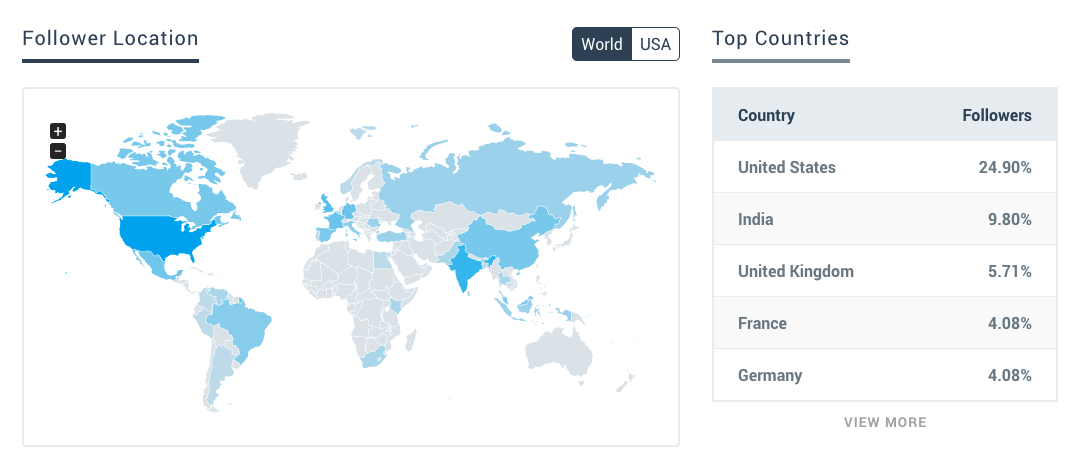
Task: Click the Followers column header
Action: (x=996, y=115)
